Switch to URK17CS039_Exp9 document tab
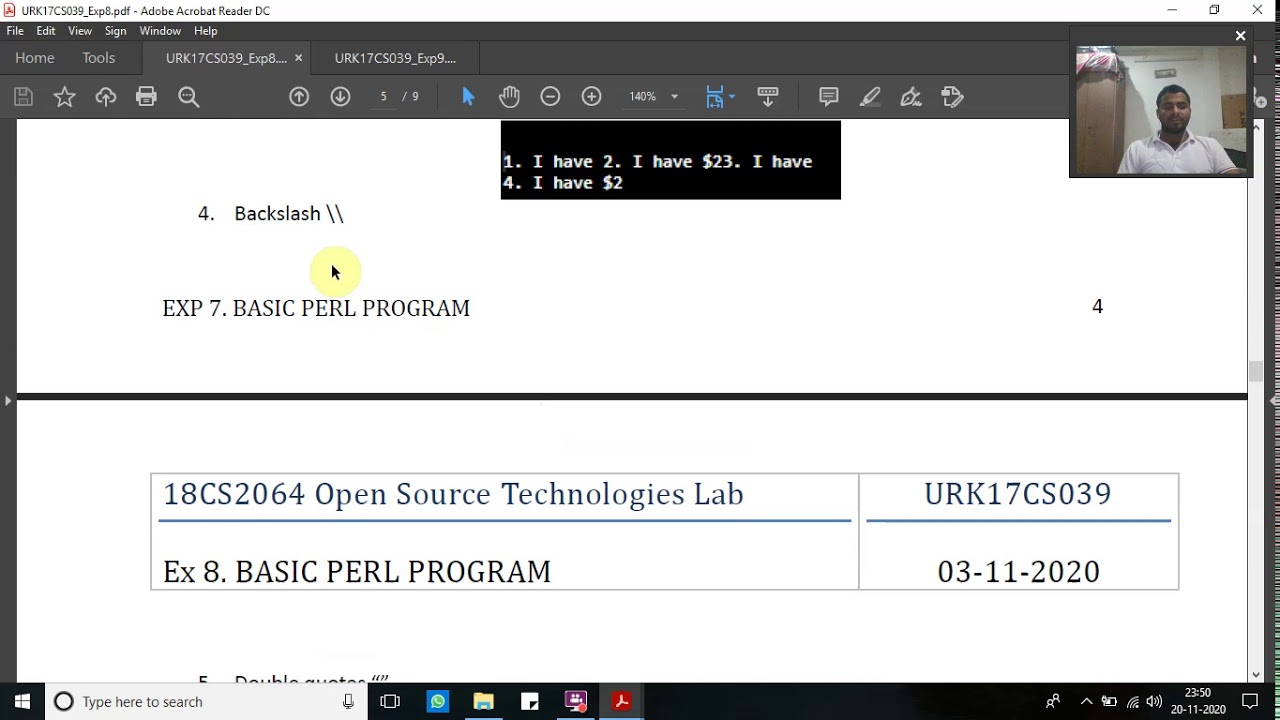 395,58
